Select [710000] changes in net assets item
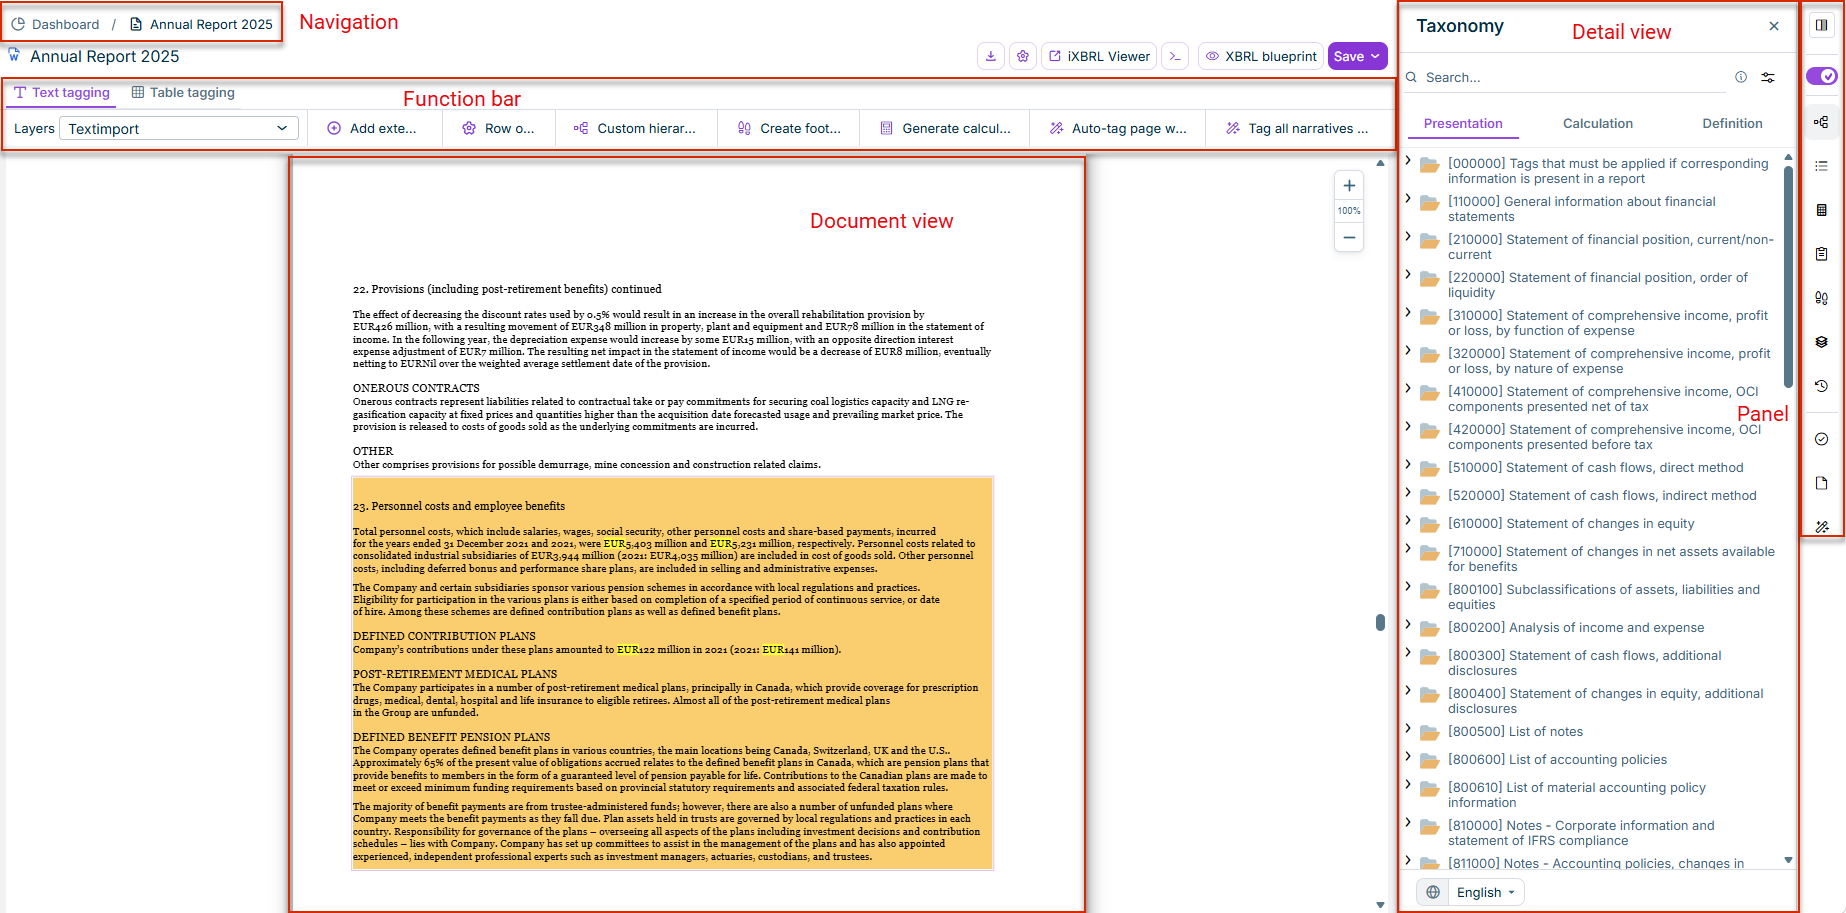The image size is (1846, 913). point(1611,559)
